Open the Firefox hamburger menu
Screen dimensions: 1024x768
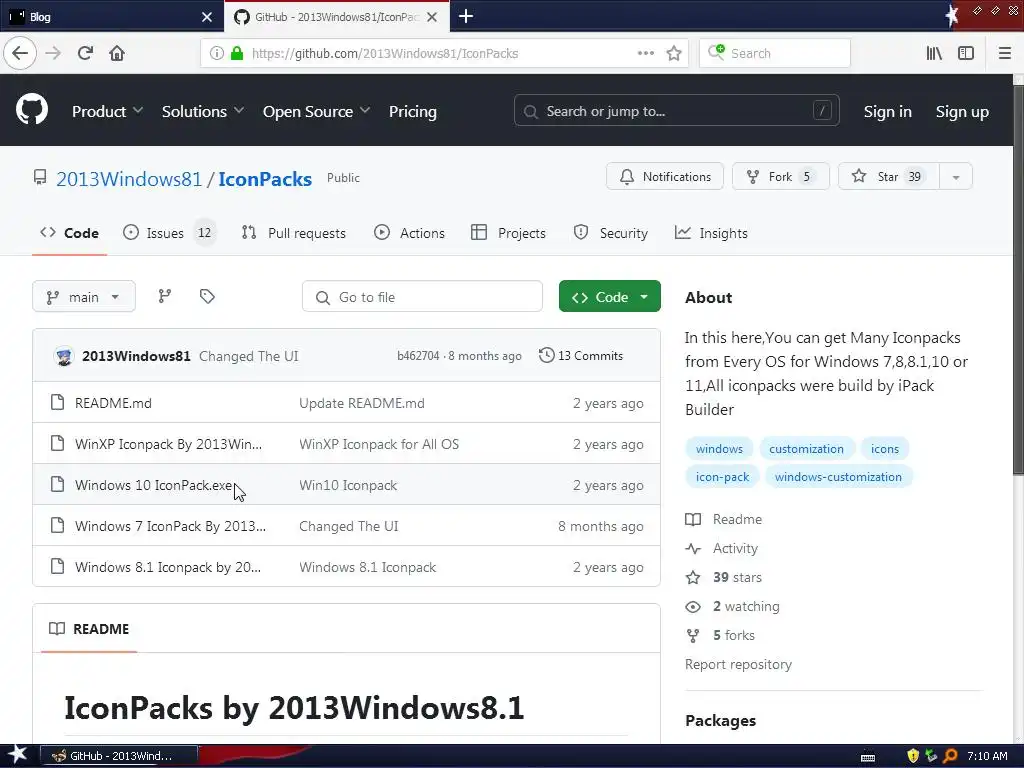point(1004,54)
